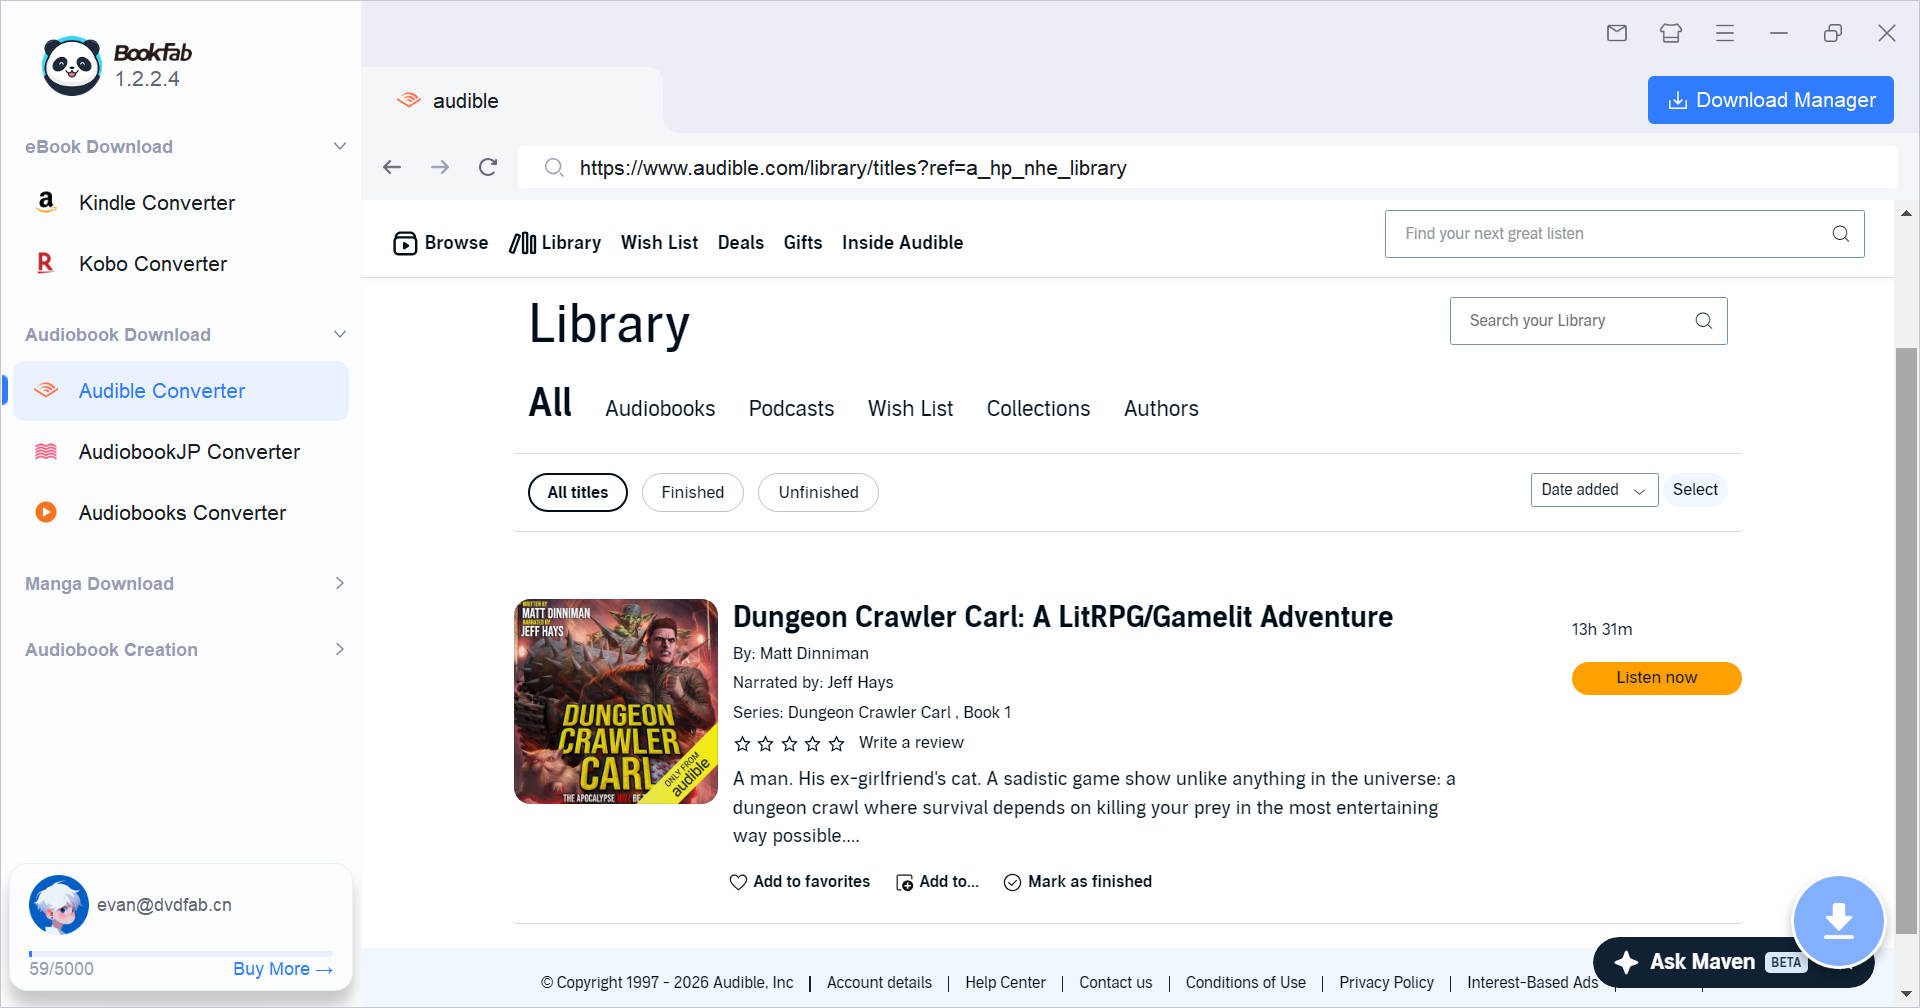Viewport: 1920px width, 1008px height.
Task: Change app theme via T-shirt icon
Action: click(1670, 33)
